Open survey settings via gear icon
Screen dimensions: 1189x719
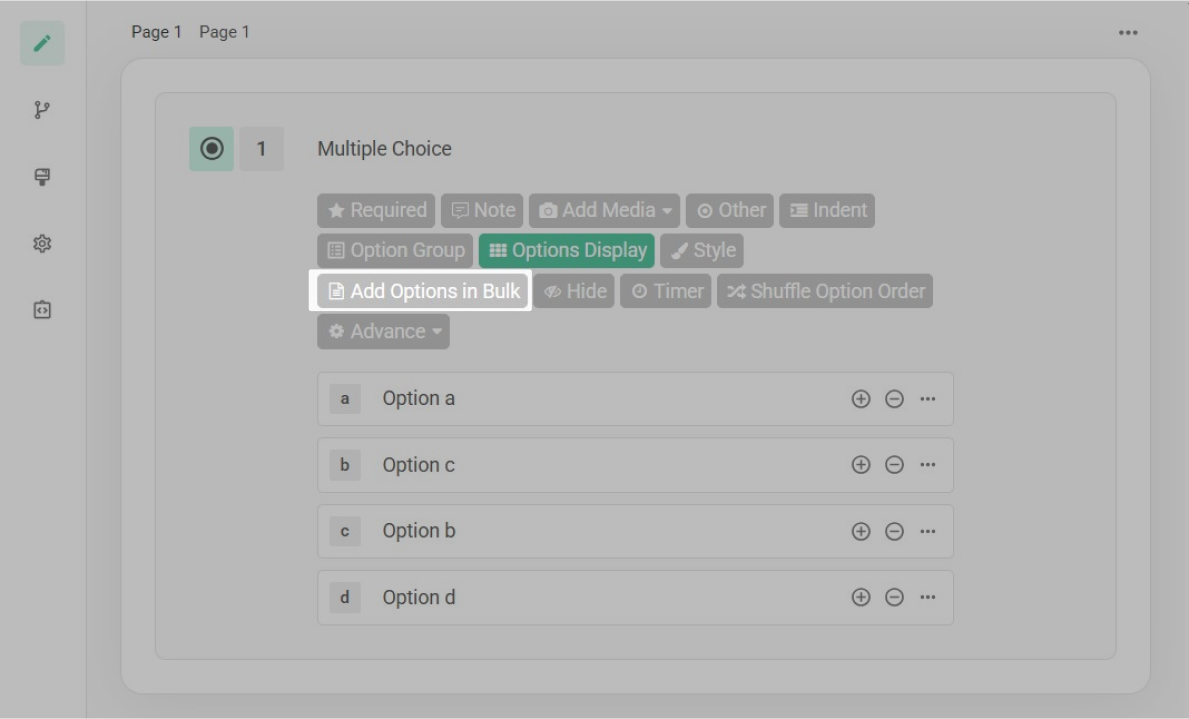click(42, 244)
